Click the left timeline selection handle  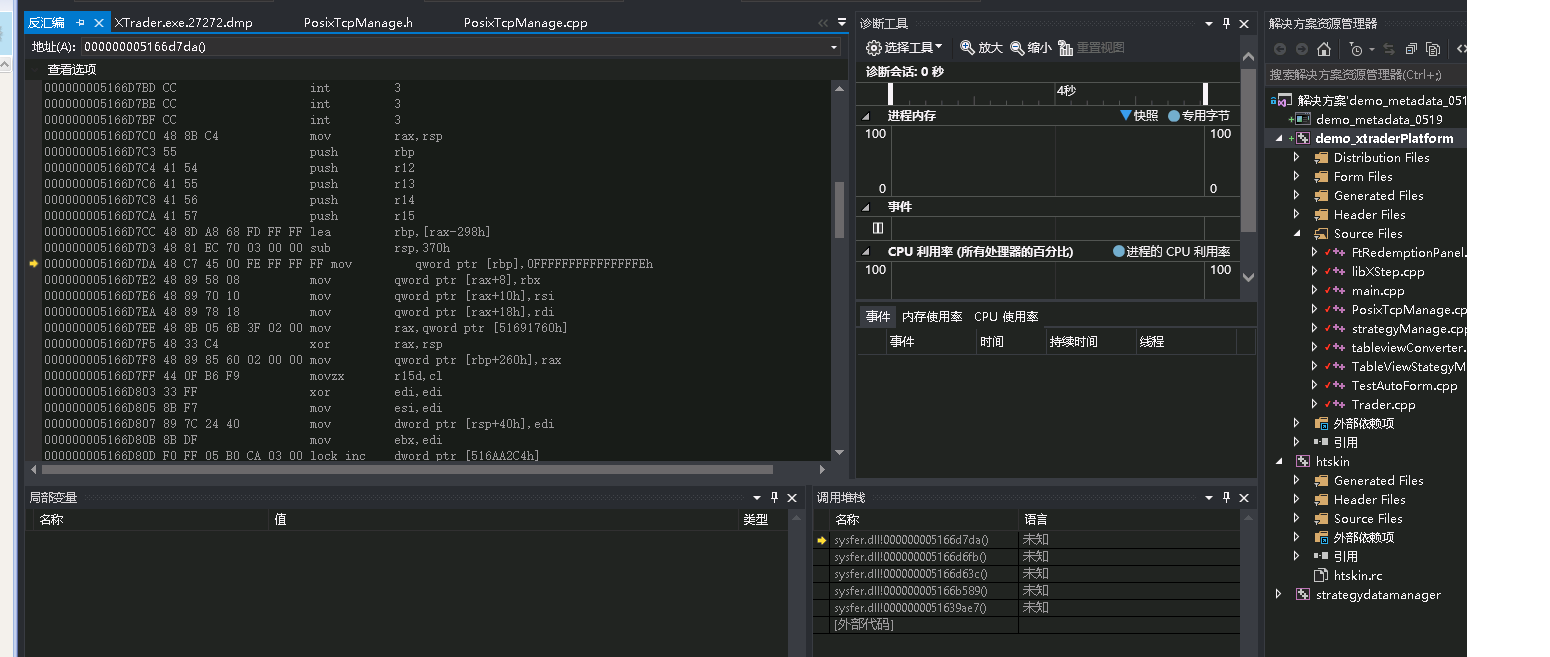click(x=891, y=93)
